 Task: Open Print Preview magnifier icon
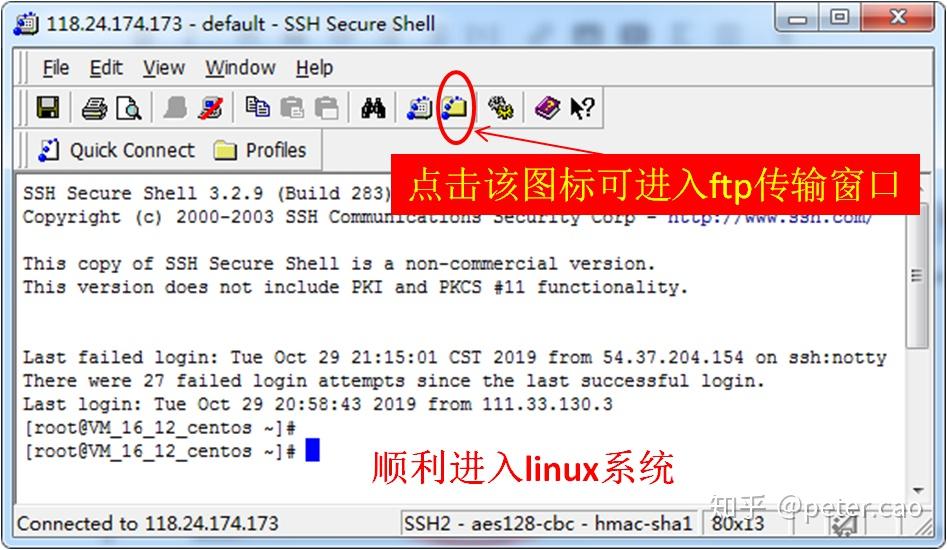pos(129,109)
